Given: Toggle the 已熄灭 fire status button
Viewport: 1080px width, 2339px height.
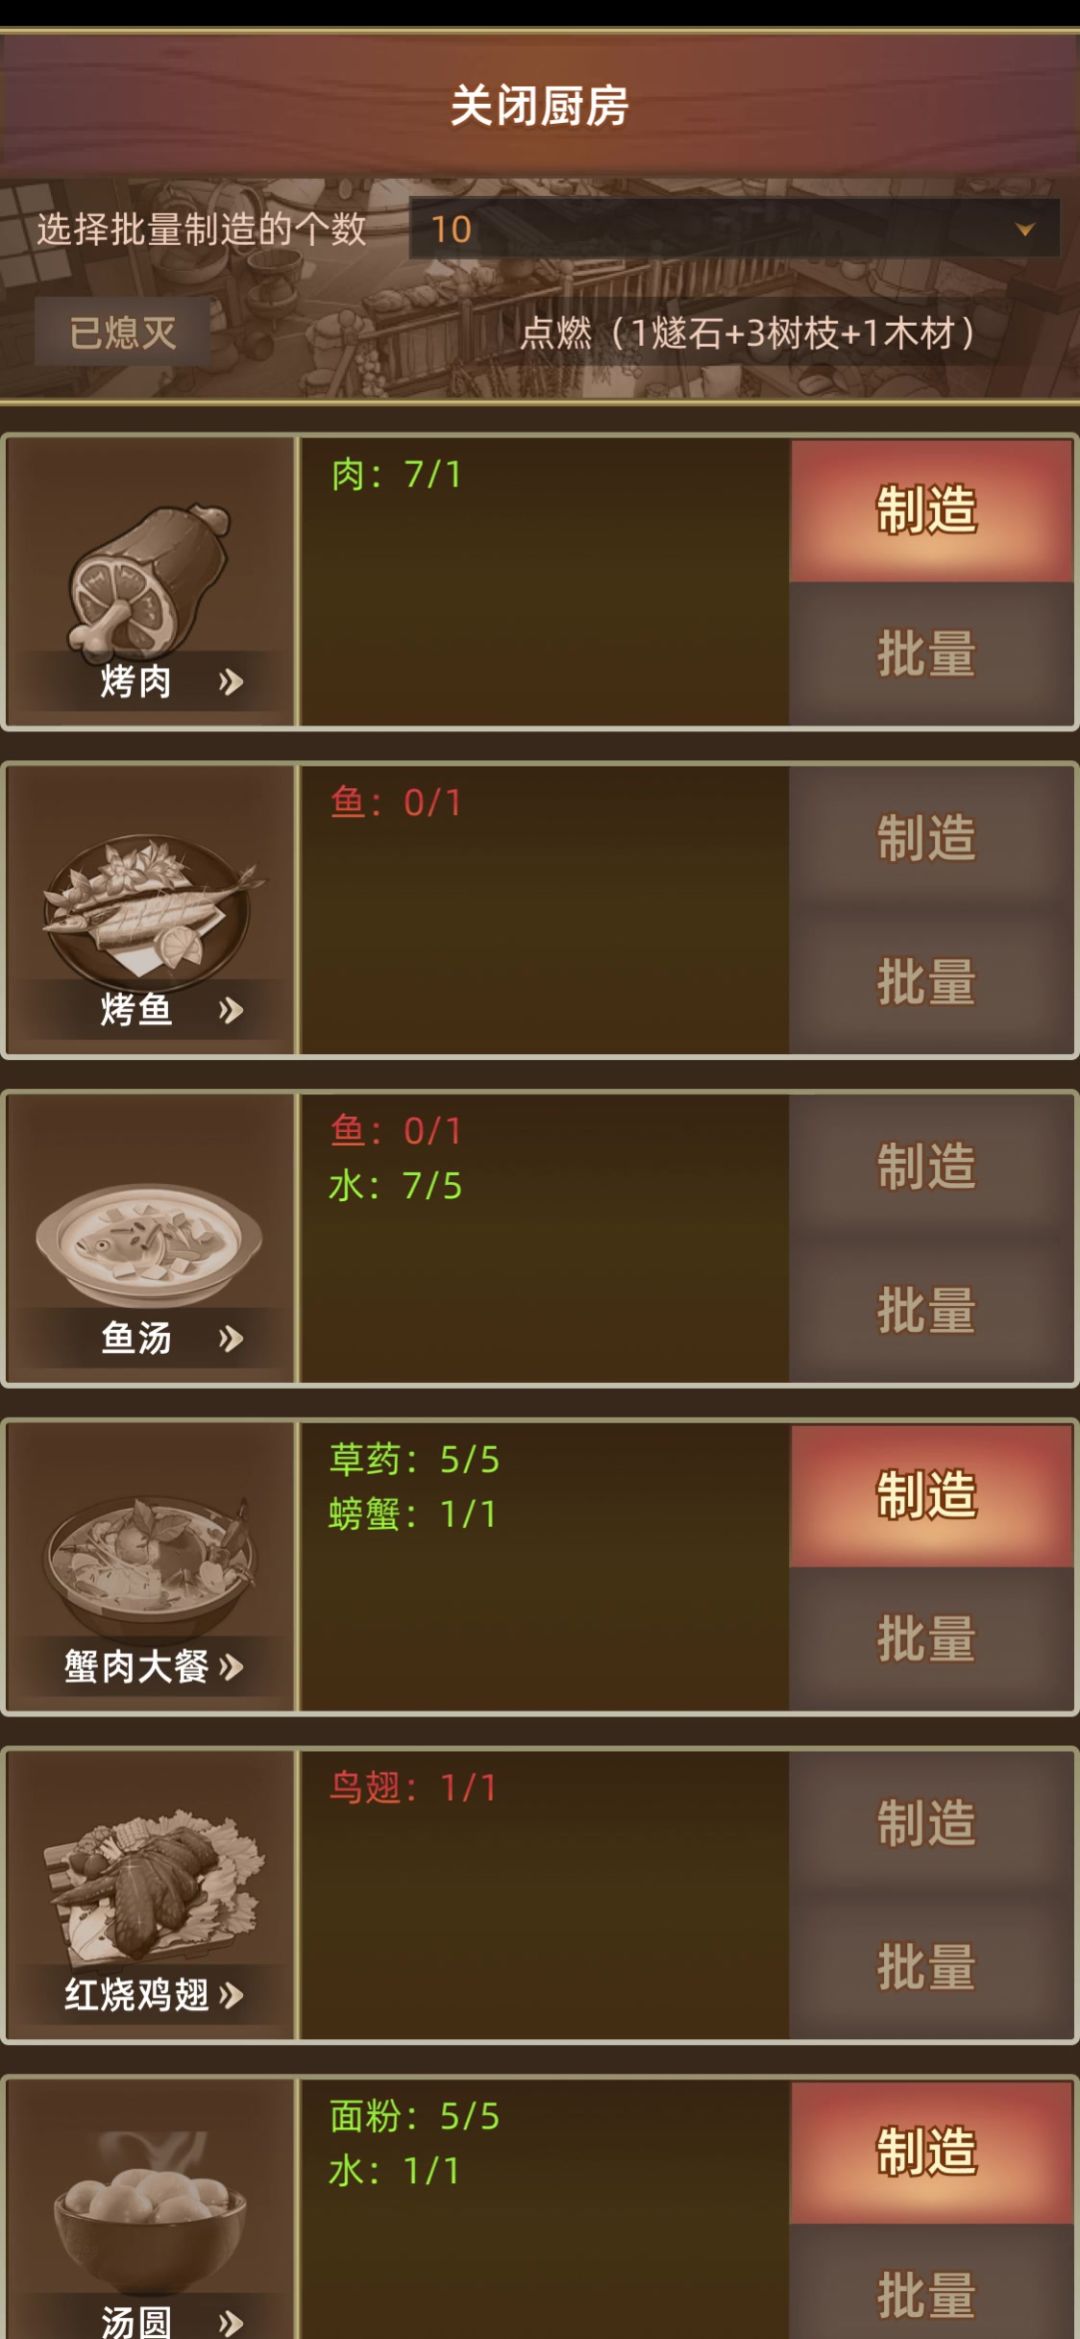Looking at the screenshot, I should pyautogui.click(x=123, y=332).
